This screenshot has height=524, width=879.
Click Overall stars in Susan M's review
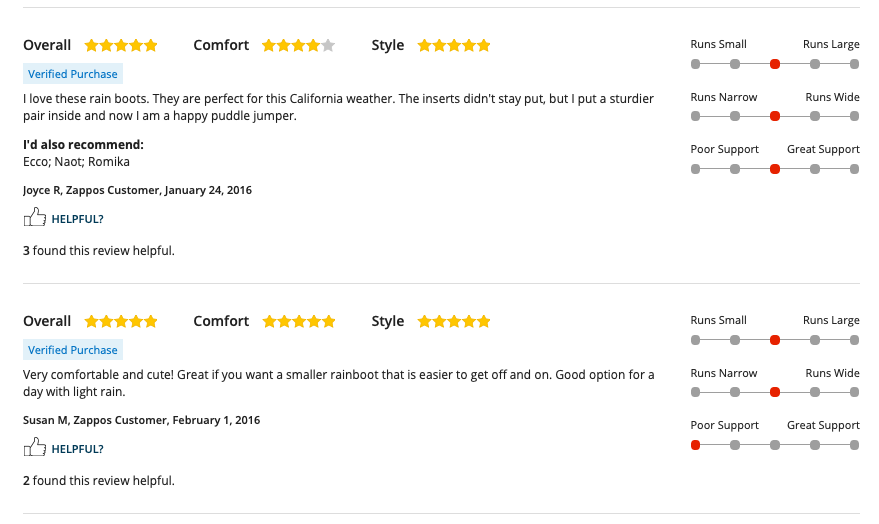coord(121,321)
